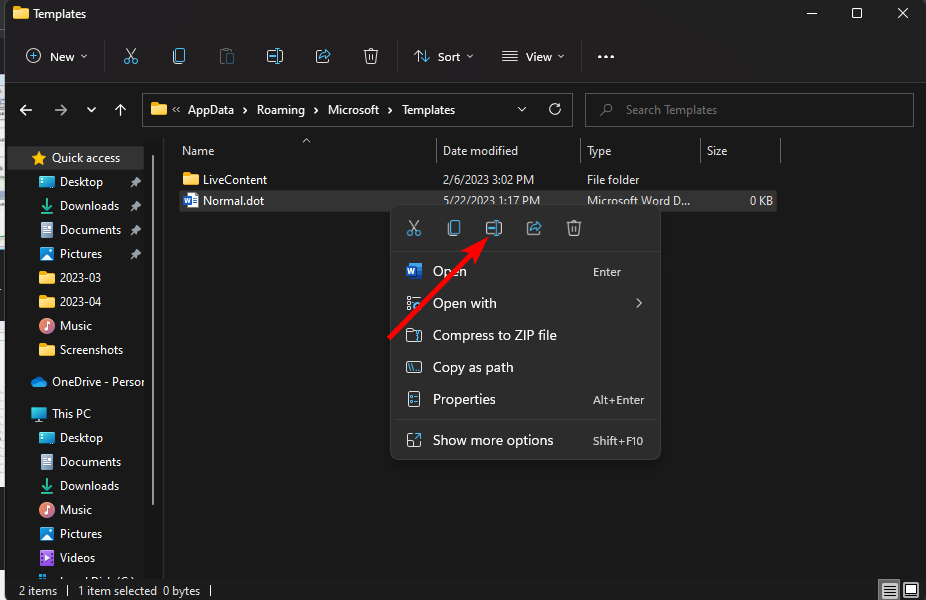Refresh the Templates folder view
The image size is (926, 600).
[555, 109]
